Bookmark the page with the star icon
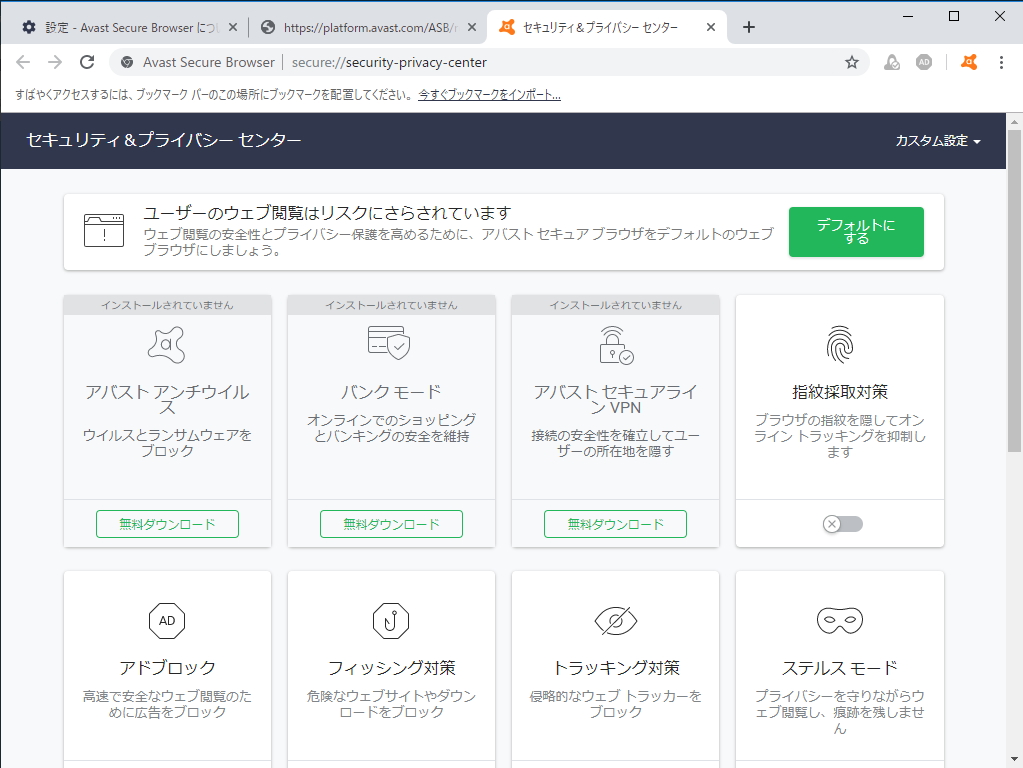The image size is (1023, 768). point(851,62)
